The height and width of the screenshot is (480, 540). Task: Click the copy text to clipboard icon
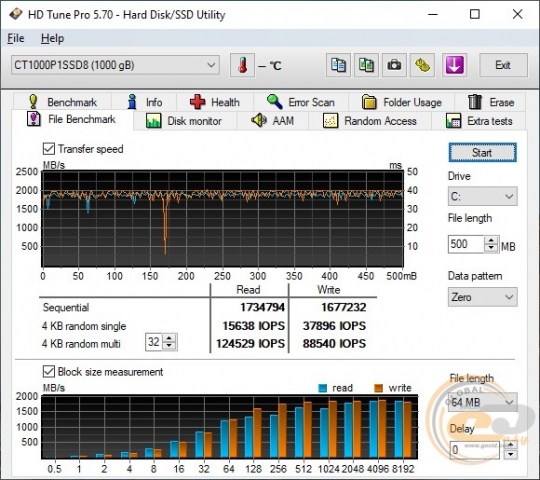[338, 65]
